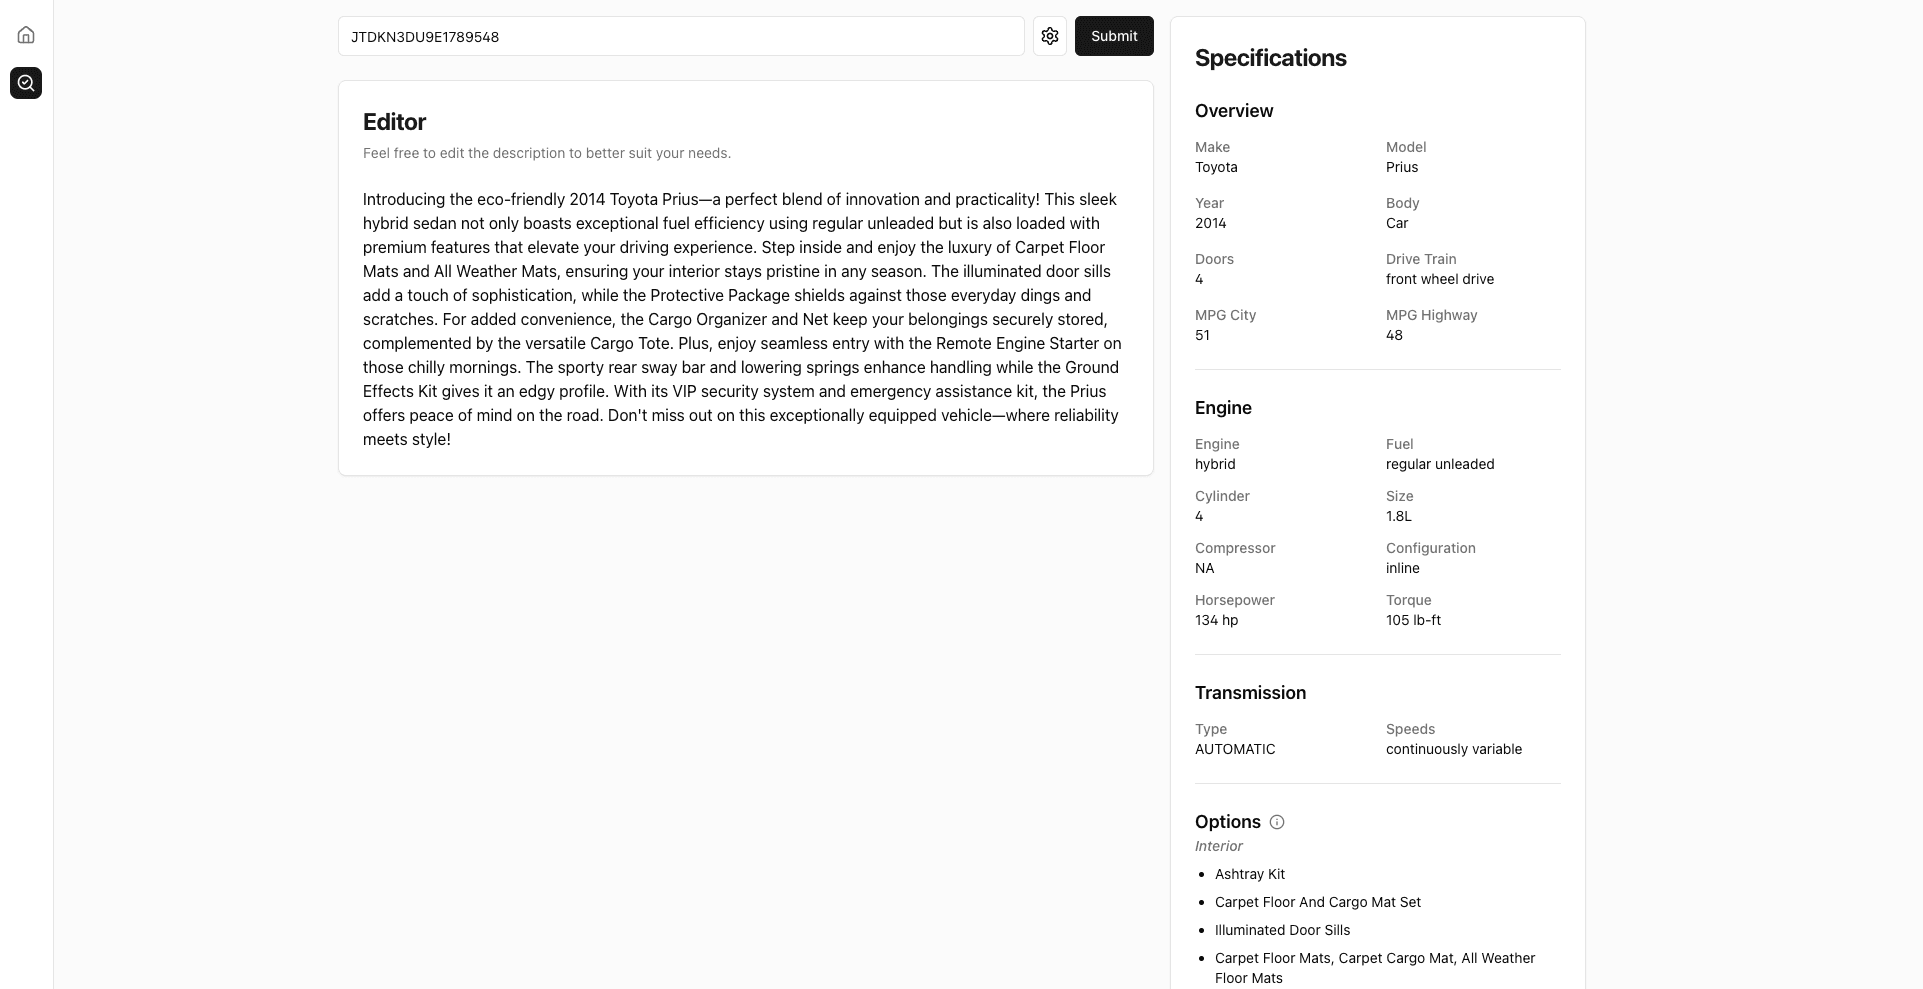Show info icon beside Options heading
The image size is (1923, 989).
[1277, 822]
